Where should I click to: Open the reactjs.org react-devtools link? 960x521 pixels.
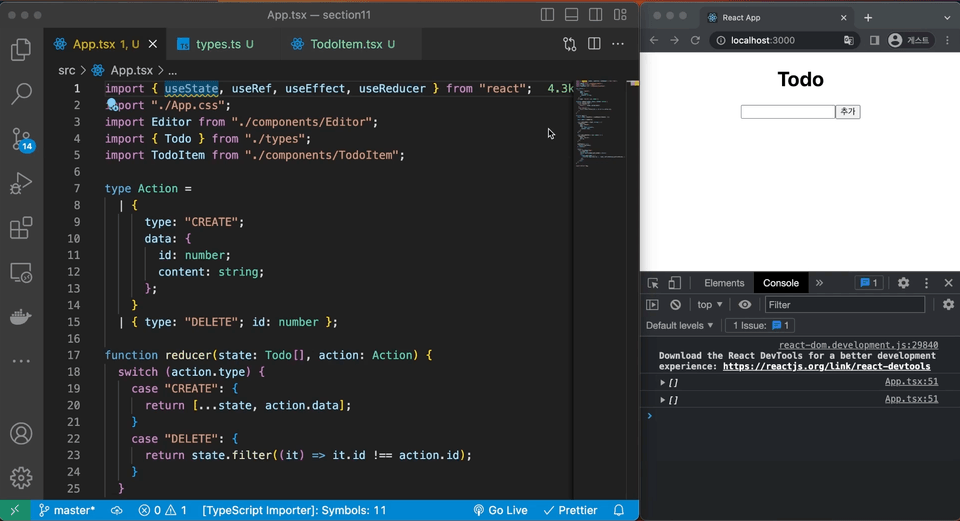[x=826, y=367]
